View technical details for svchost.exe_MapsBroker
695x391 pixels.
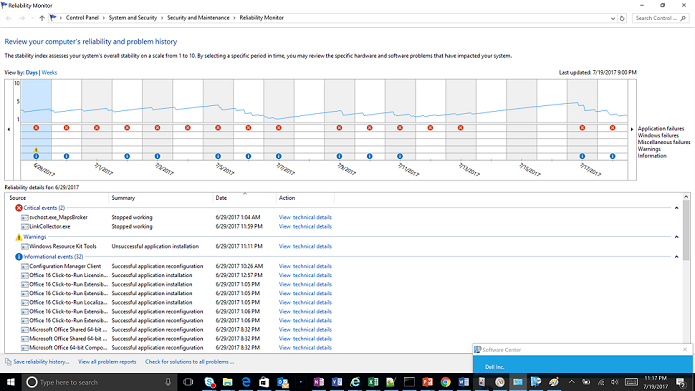(305, 217)
